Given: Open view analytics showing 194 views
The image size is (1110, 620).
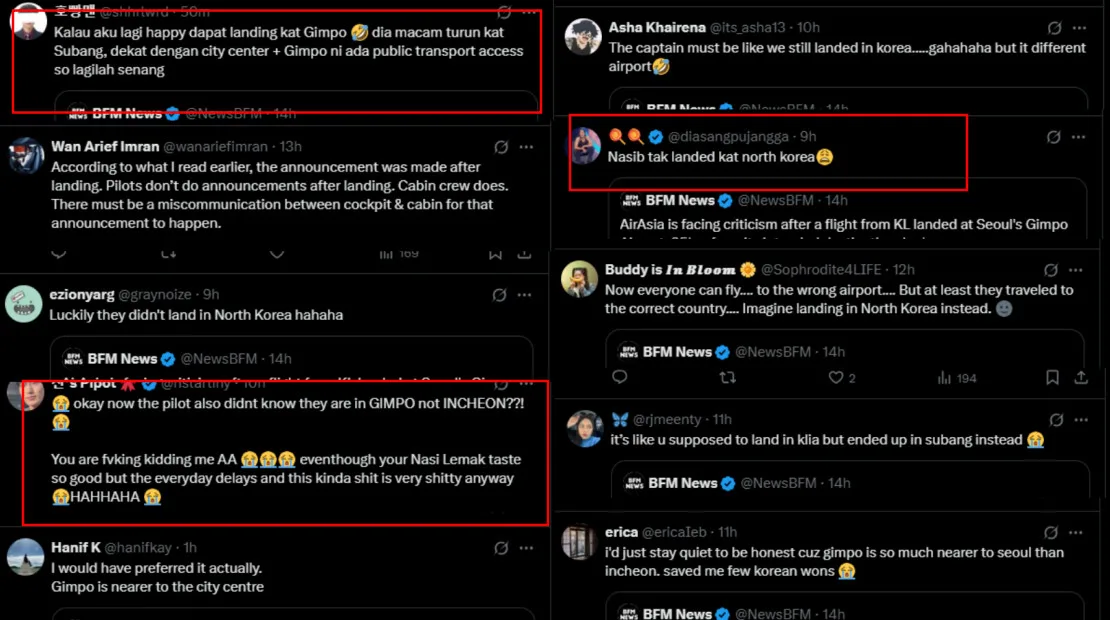Looking at the screenshot, I should point(945,377).
